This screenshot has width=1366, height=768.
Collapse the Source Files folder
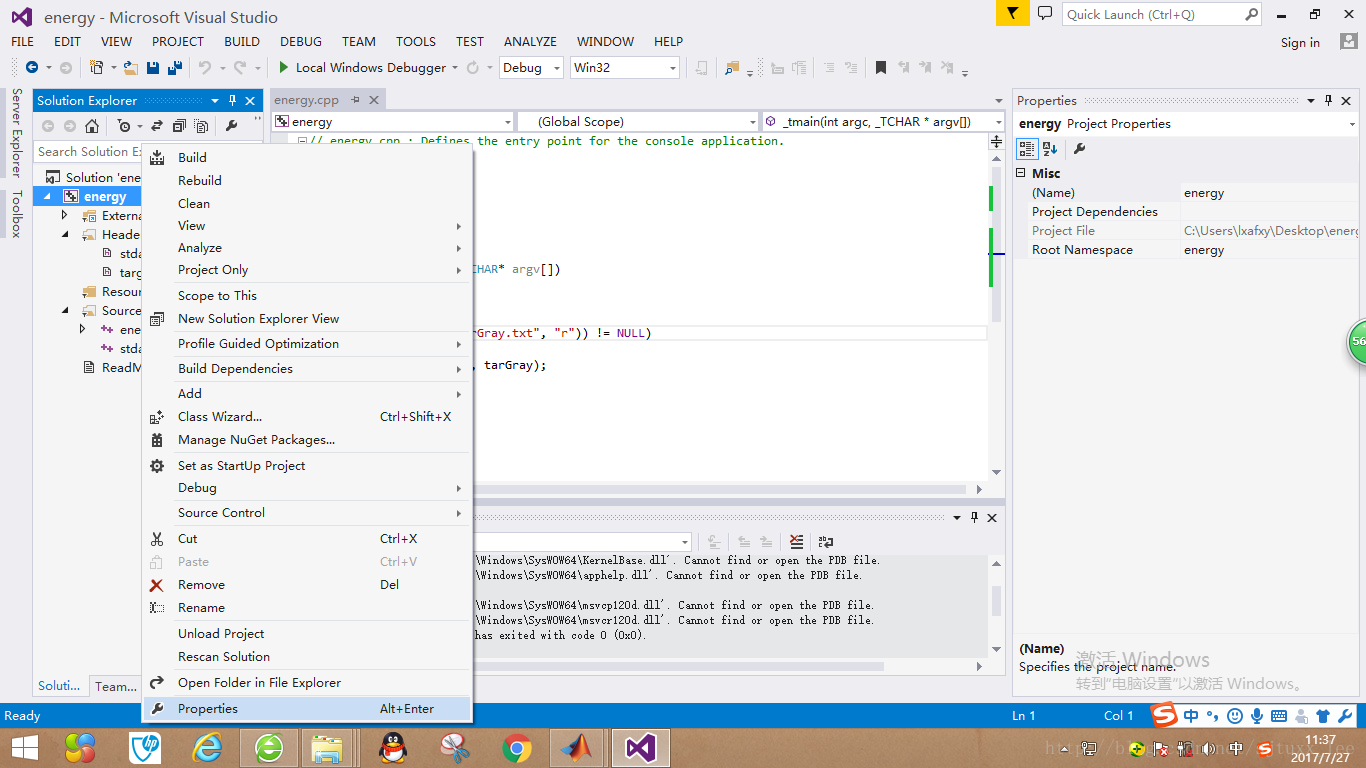click(x=65, y=310)
